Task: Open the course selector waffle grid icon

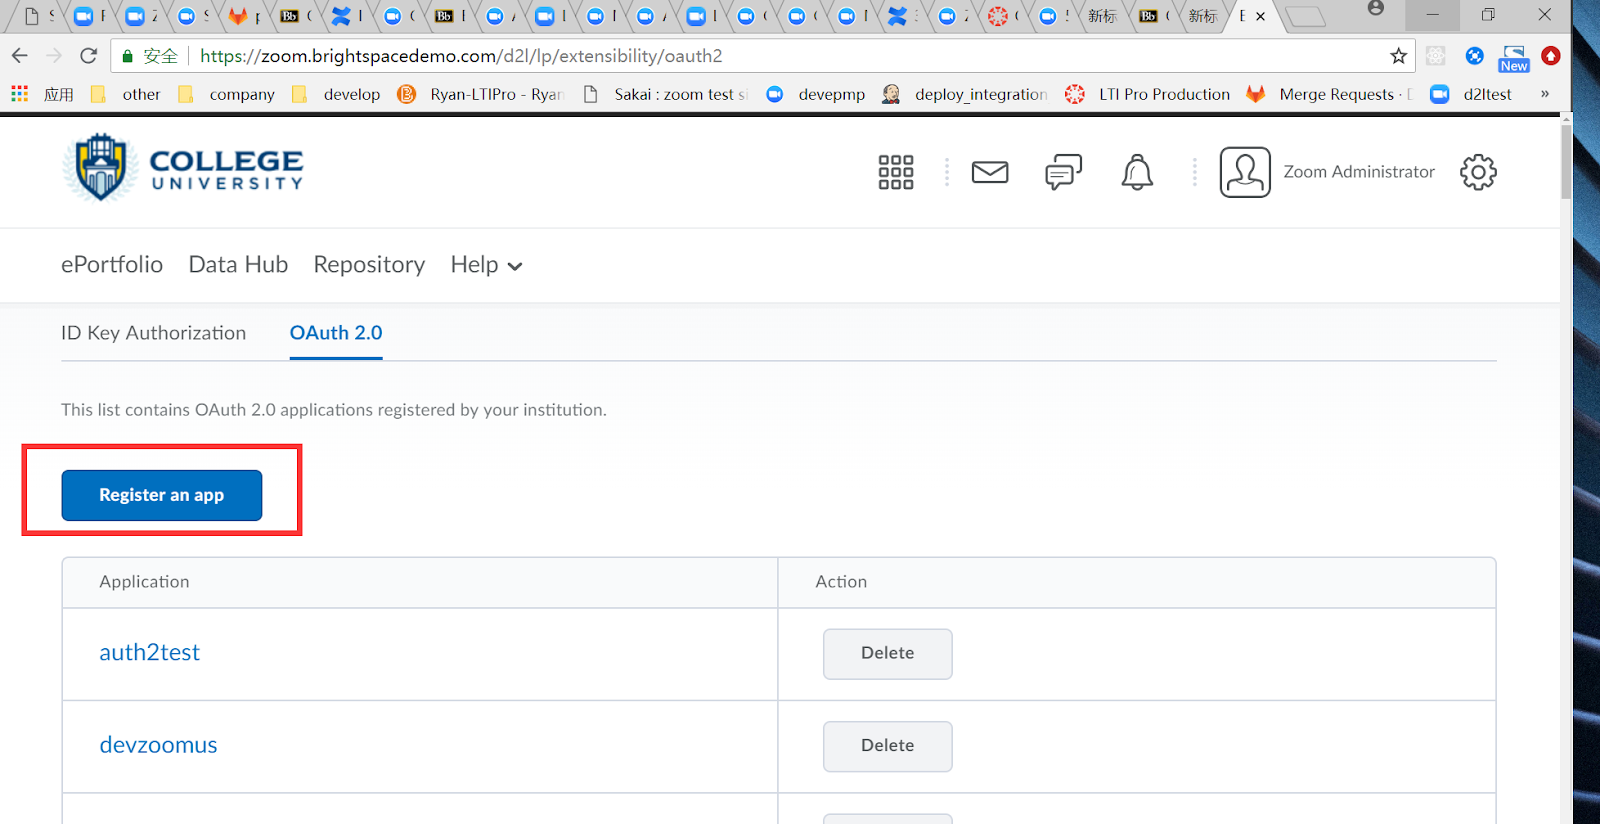Action: [x=895, y=172]
